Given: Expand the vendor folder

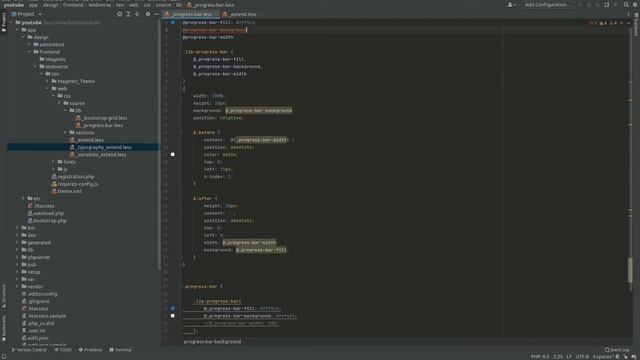Looking at the screenshot, I should coord(18,287).
